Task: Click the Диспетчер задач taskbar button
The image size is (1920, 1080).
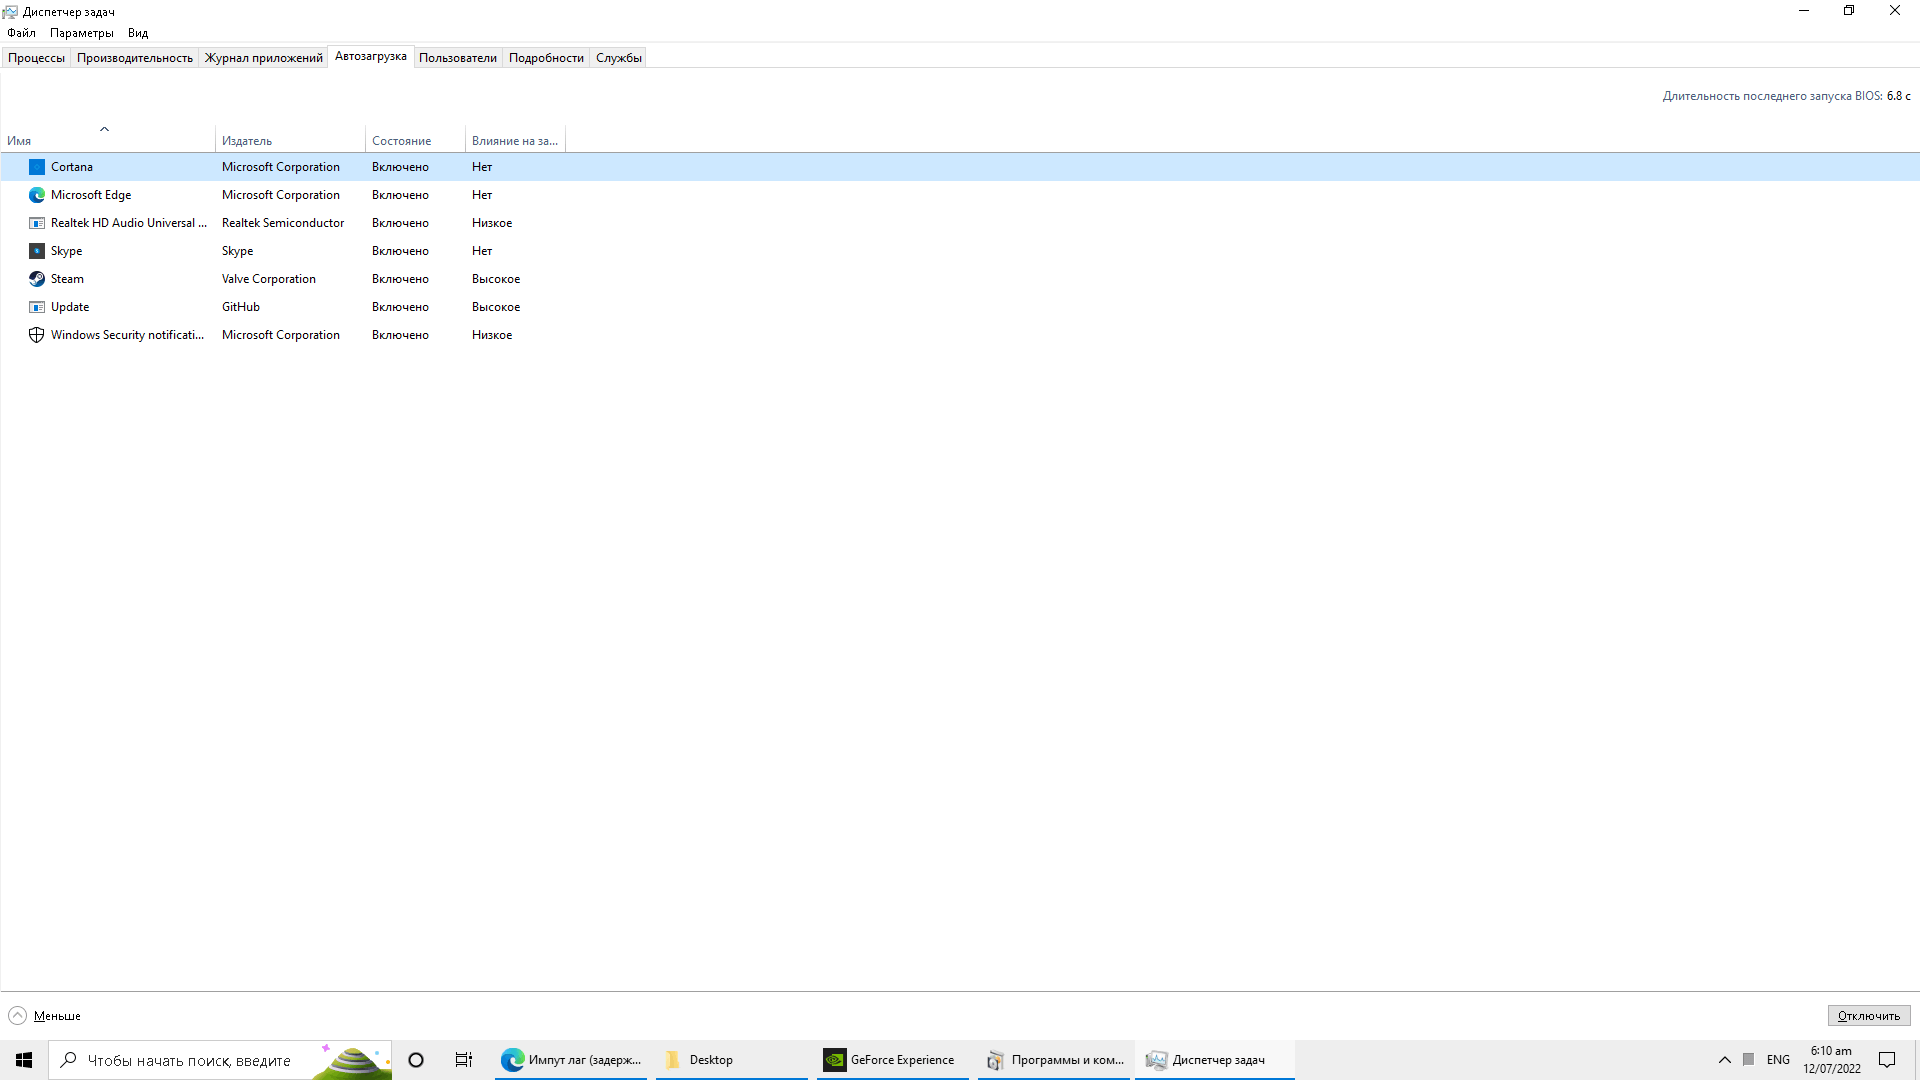Action: pos(1214,1060)
